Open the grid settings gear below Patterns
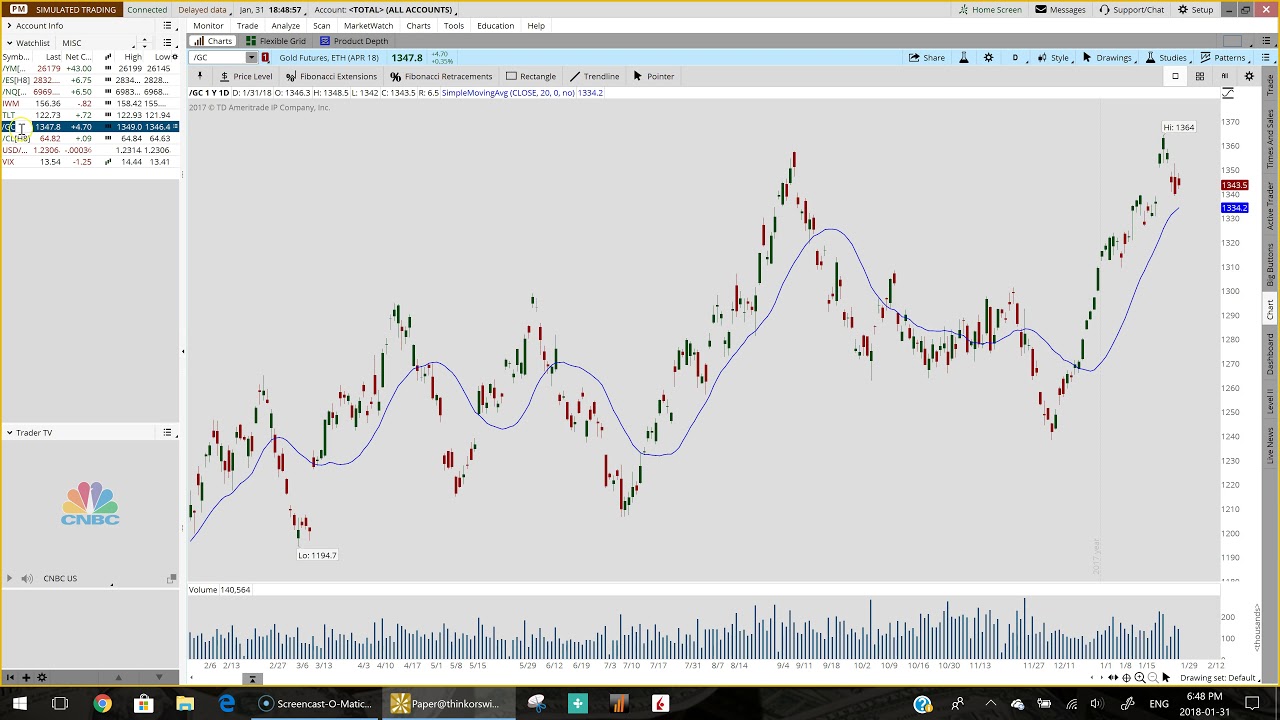This screenshot has height=720, width=1280. tap(1249, 76)
